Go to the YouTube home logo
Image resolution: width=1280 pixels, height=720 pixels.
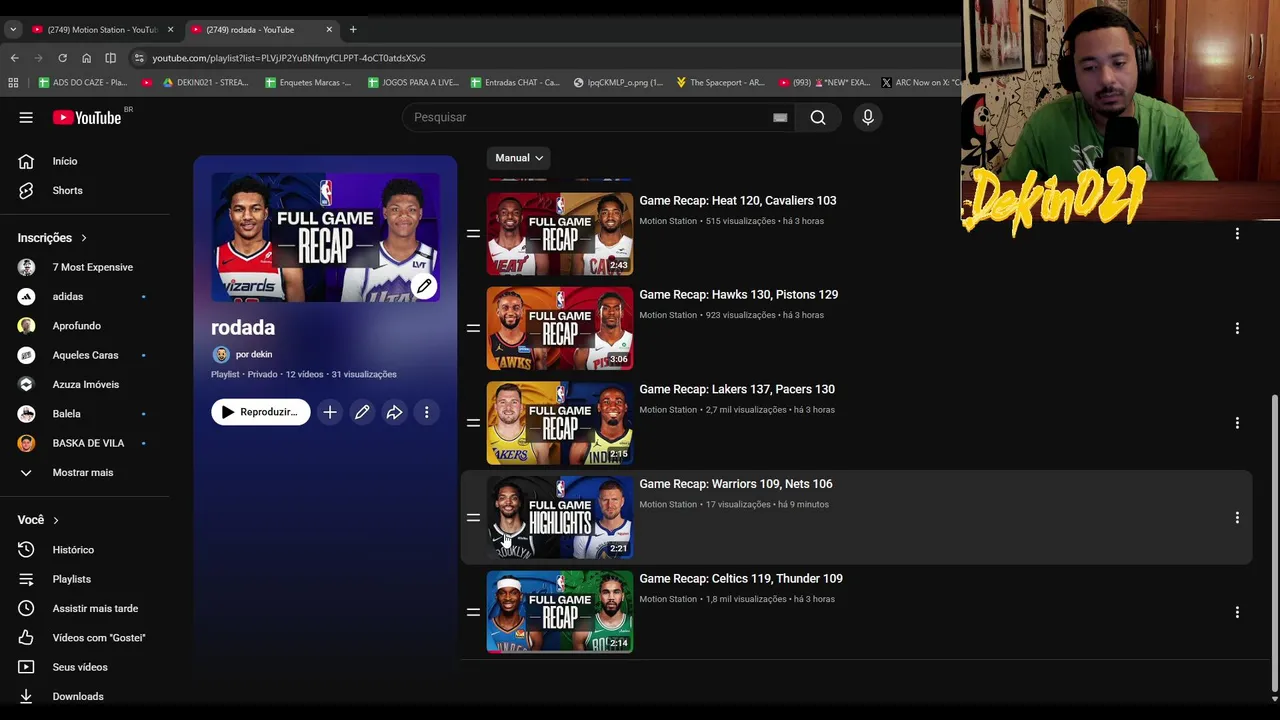pyautogui.click(x=87, y=117)
